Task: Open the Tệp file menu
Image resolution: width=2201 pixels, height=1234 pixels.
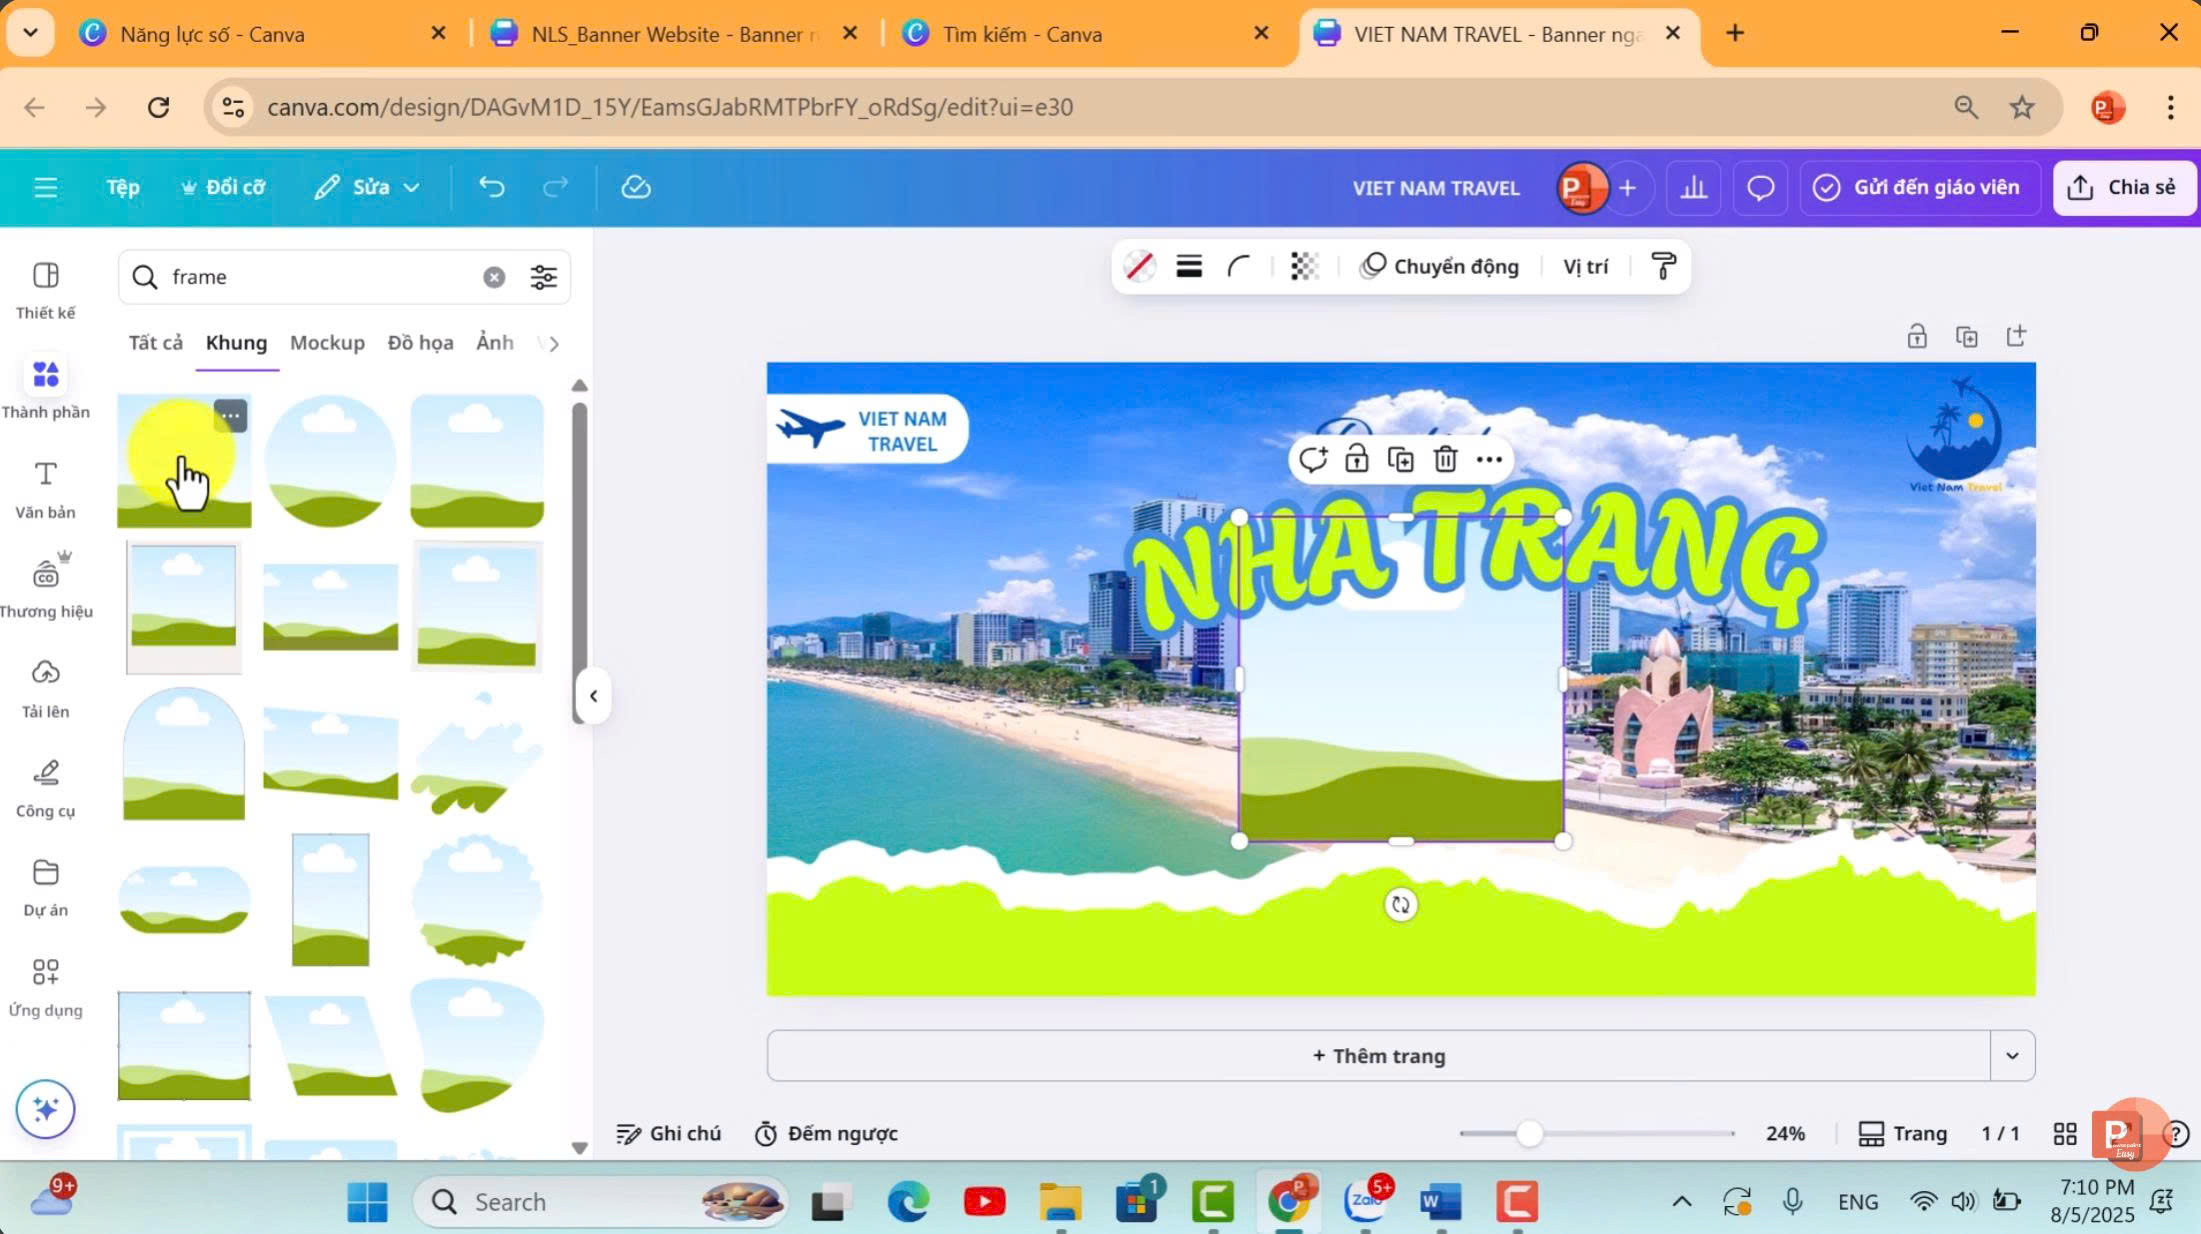Action: (123, 187)
